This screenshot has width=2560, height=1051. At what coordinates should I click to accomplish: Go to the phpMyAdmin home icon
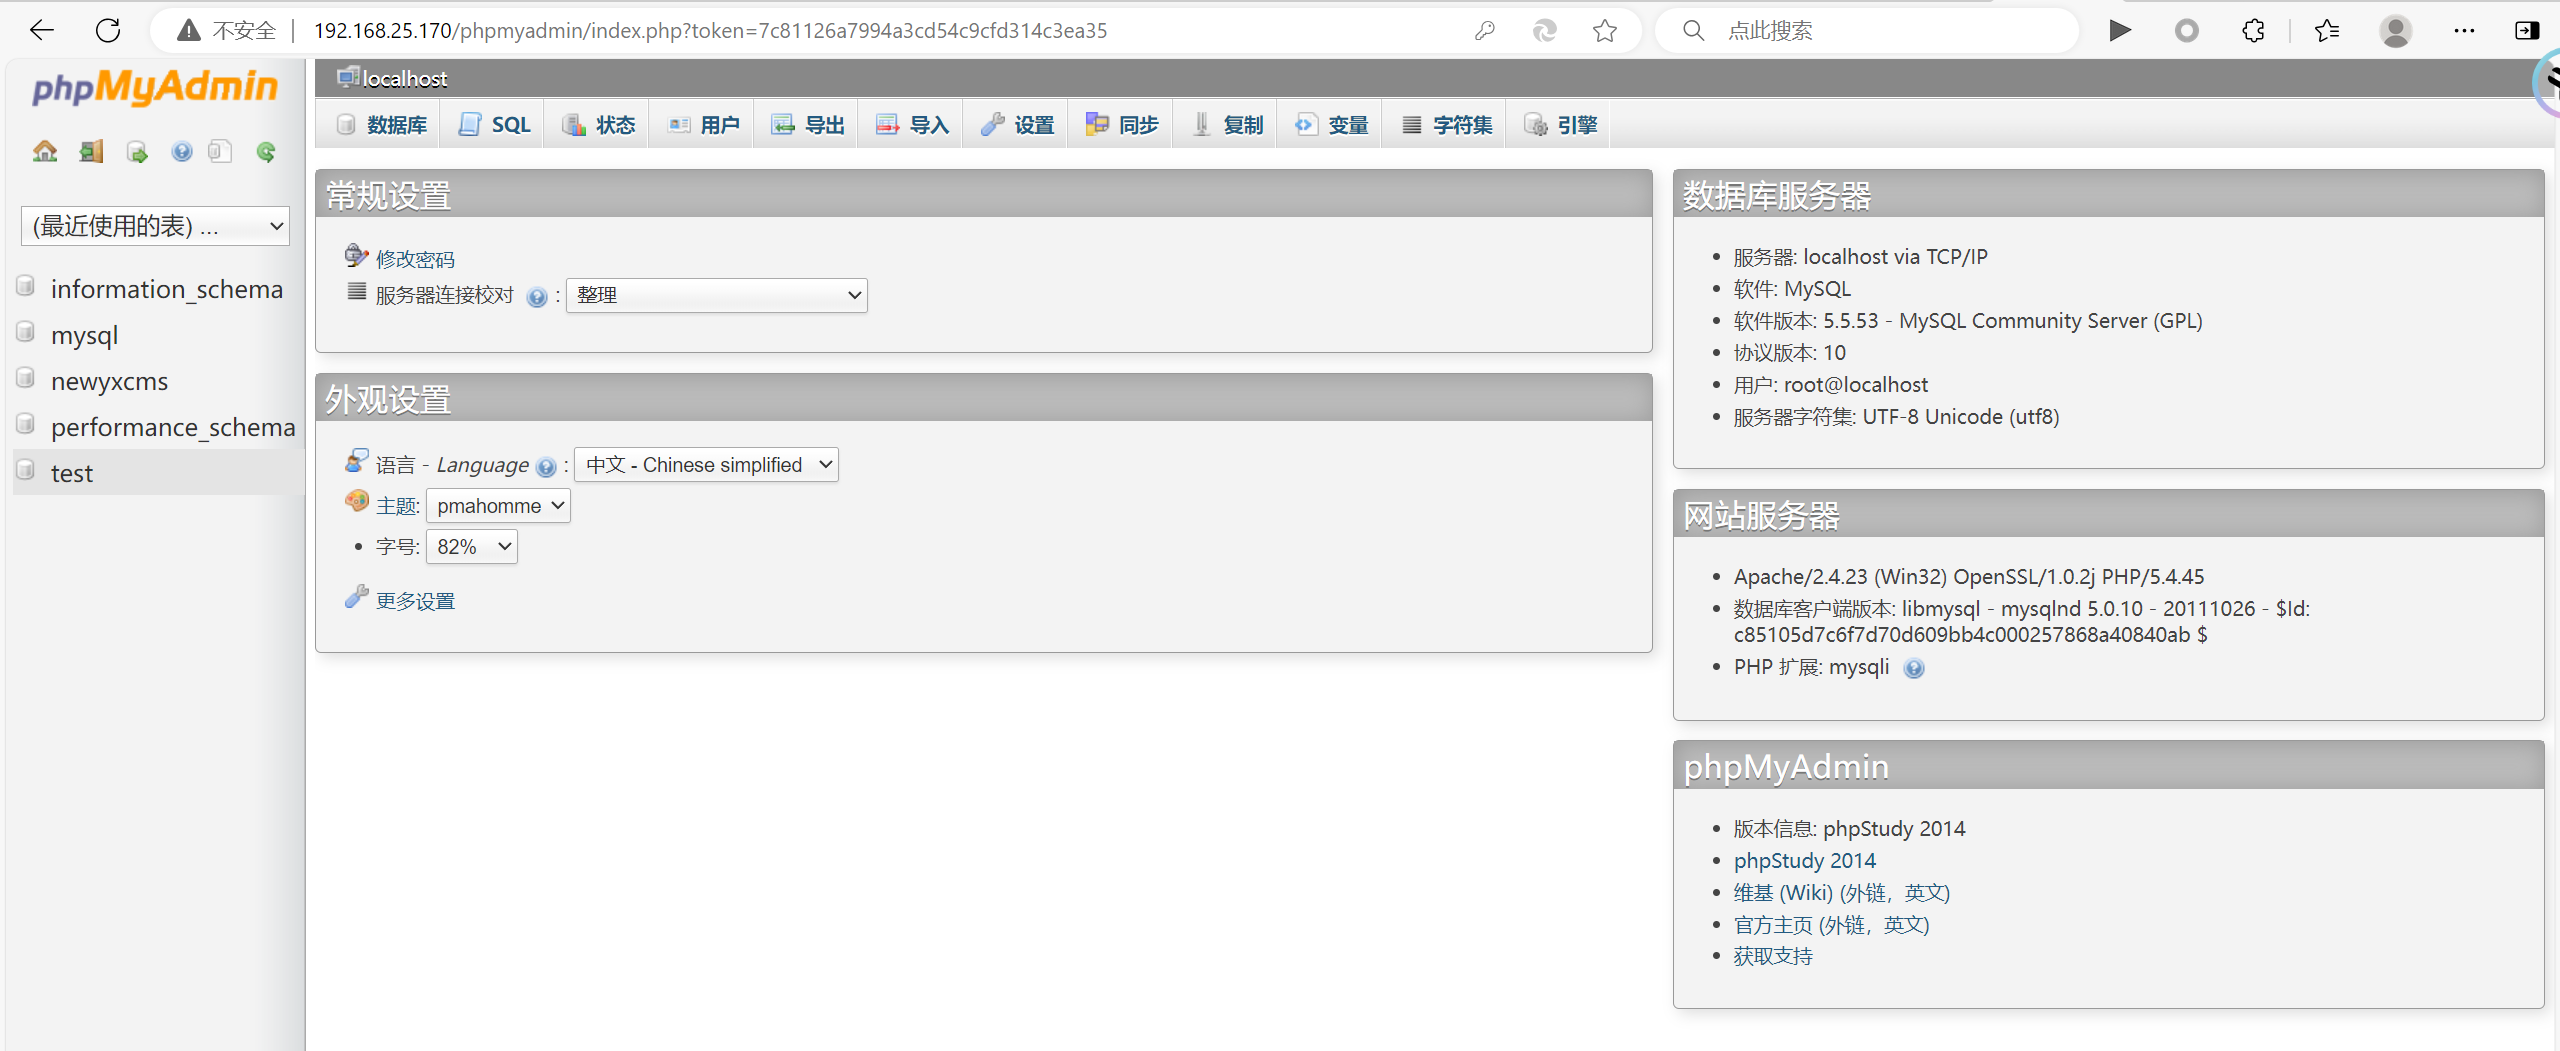click(x=45, y=151)
